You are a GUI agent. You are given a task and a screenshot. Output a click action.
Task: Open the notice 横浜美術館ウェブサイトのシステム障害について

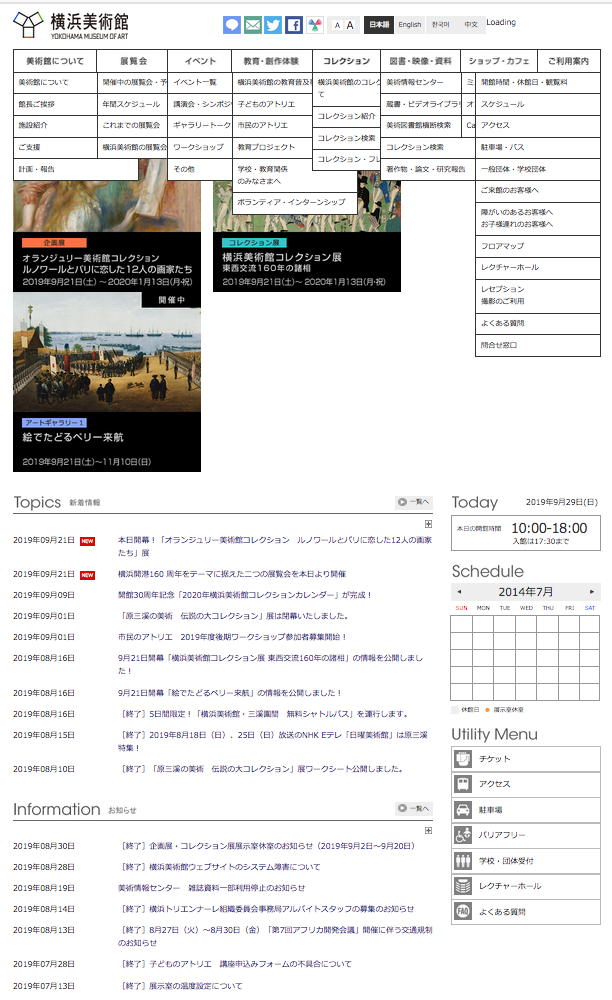tap(221, 867)
